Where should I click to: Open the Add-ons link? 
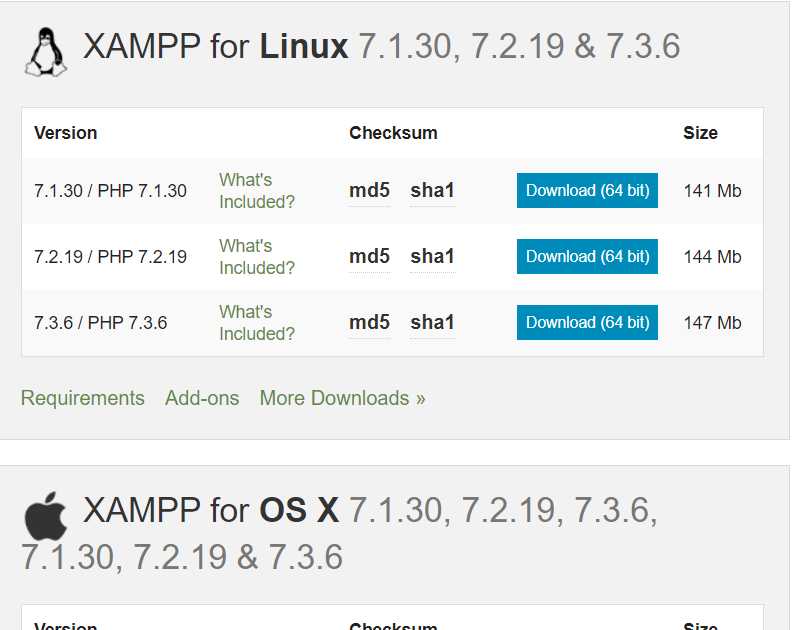pyautogui.click(x=202, y=398)
